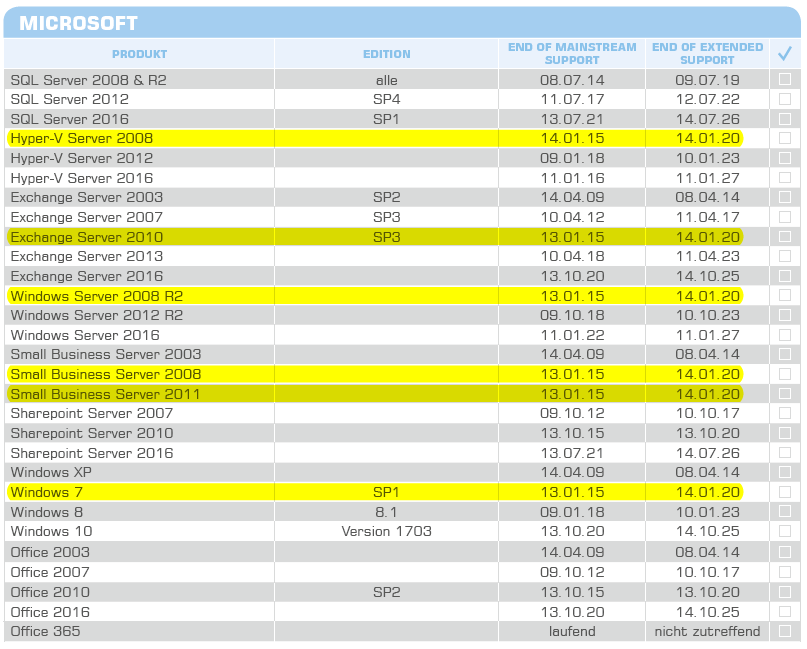Select the Exchange Server 2013 product name

[86, 256]
